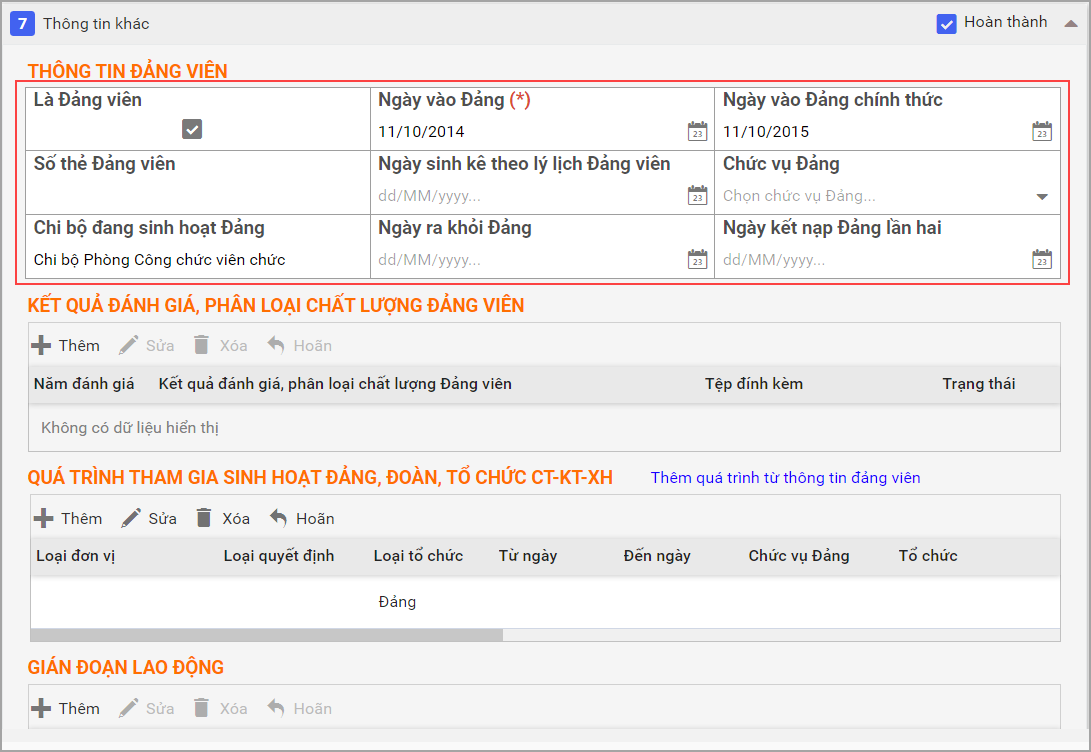The image size is (1091, 752).
Task: Click step 7 badge of Thông tin khác
Action: click(x=22, y=24)
